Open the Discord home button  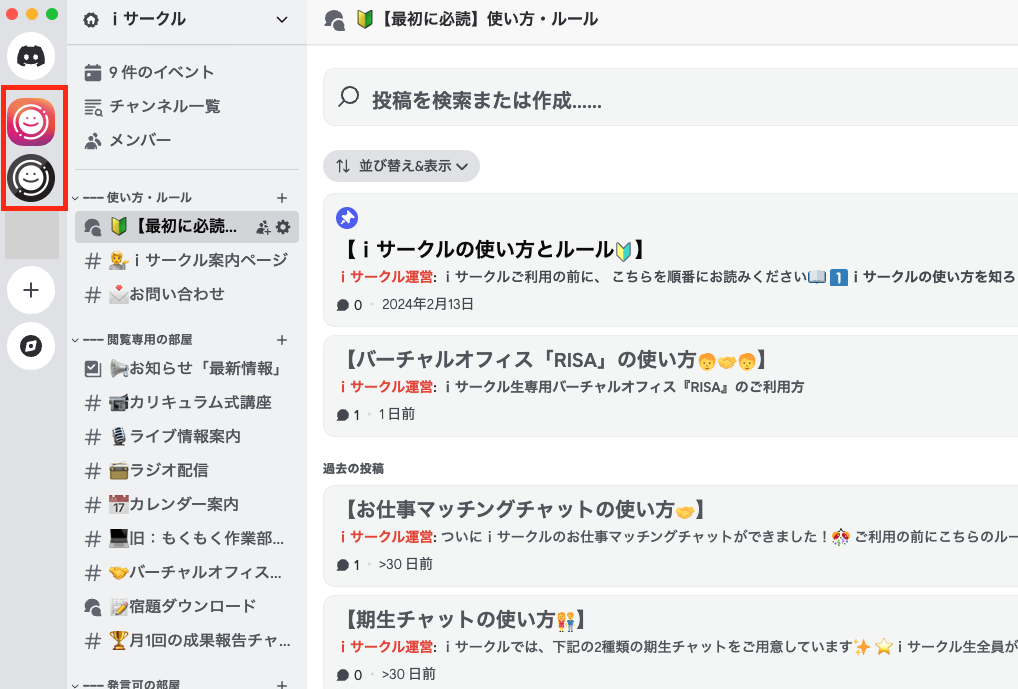(x=32, y=55)
